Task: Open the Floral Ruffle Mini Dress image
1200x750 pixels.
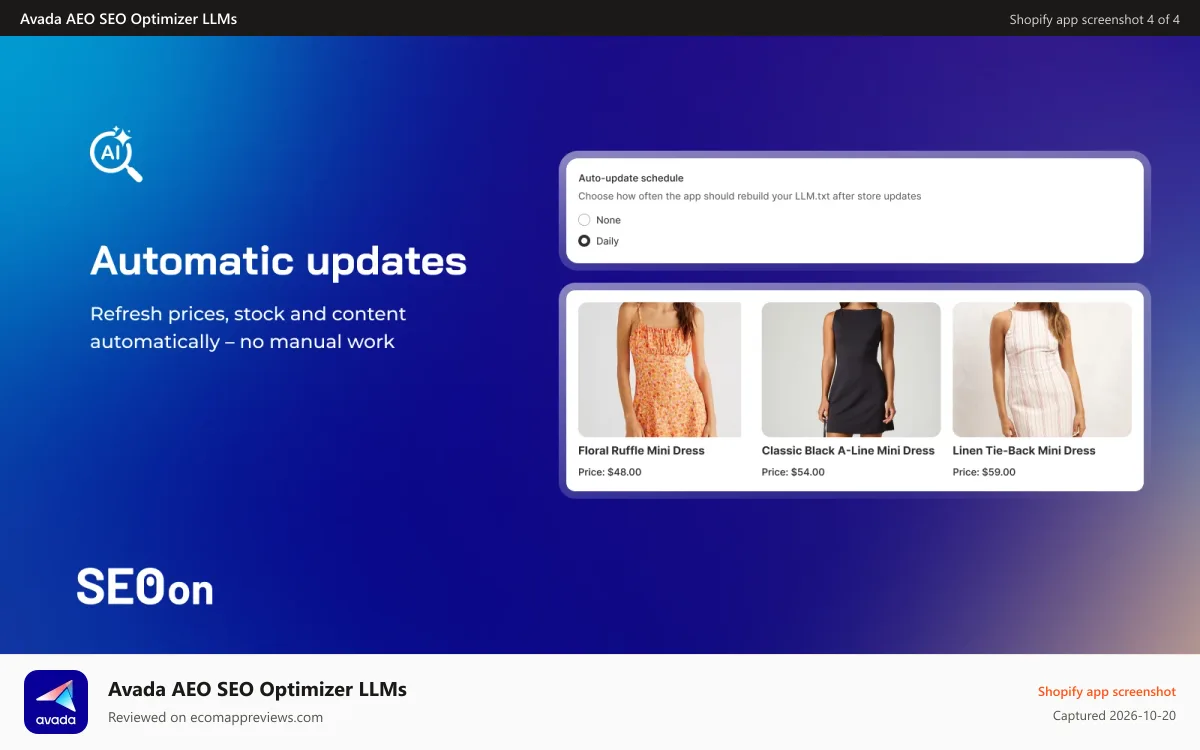Action: [660, 370]
